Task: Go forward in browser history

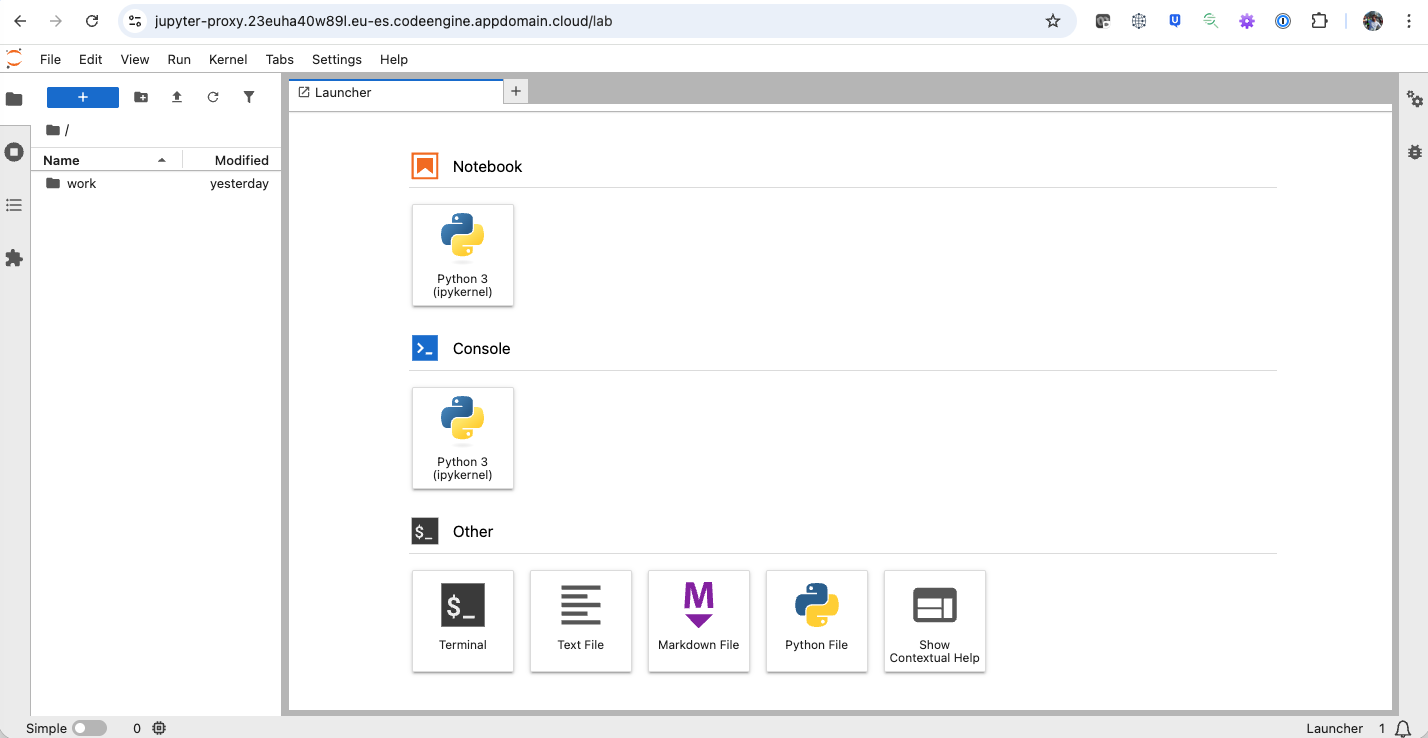Action: click(56, 21)
